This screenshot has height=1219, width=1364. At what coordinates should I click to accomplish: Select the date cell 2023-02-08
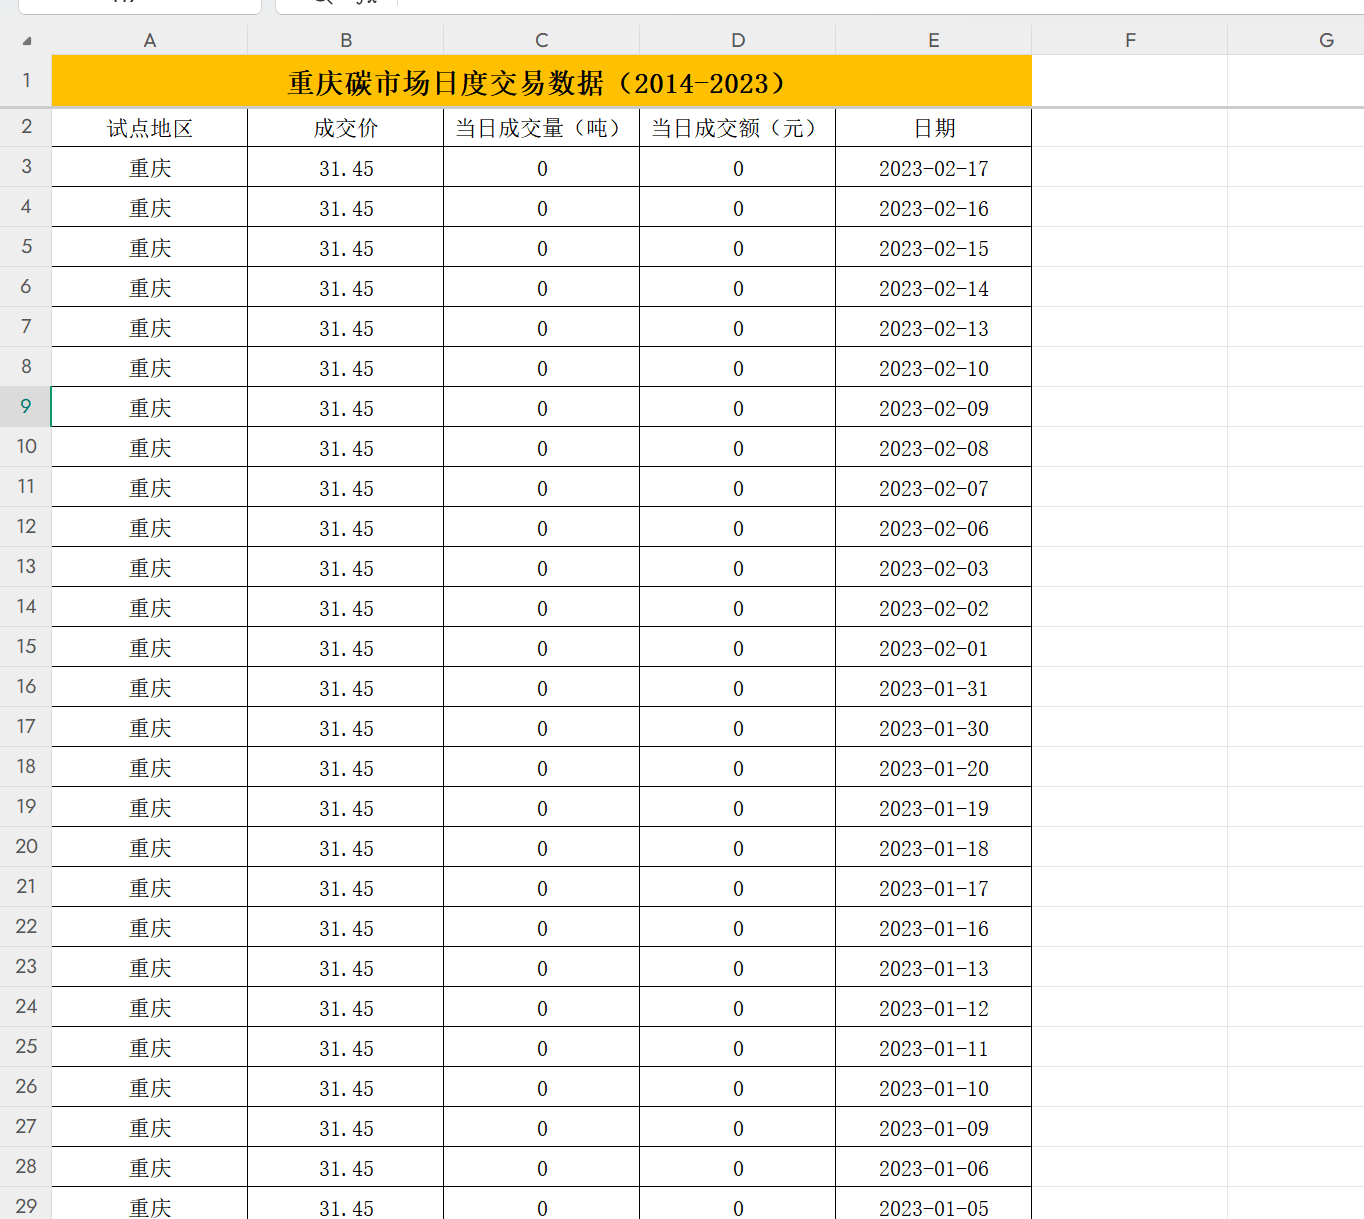coord(934,448)
